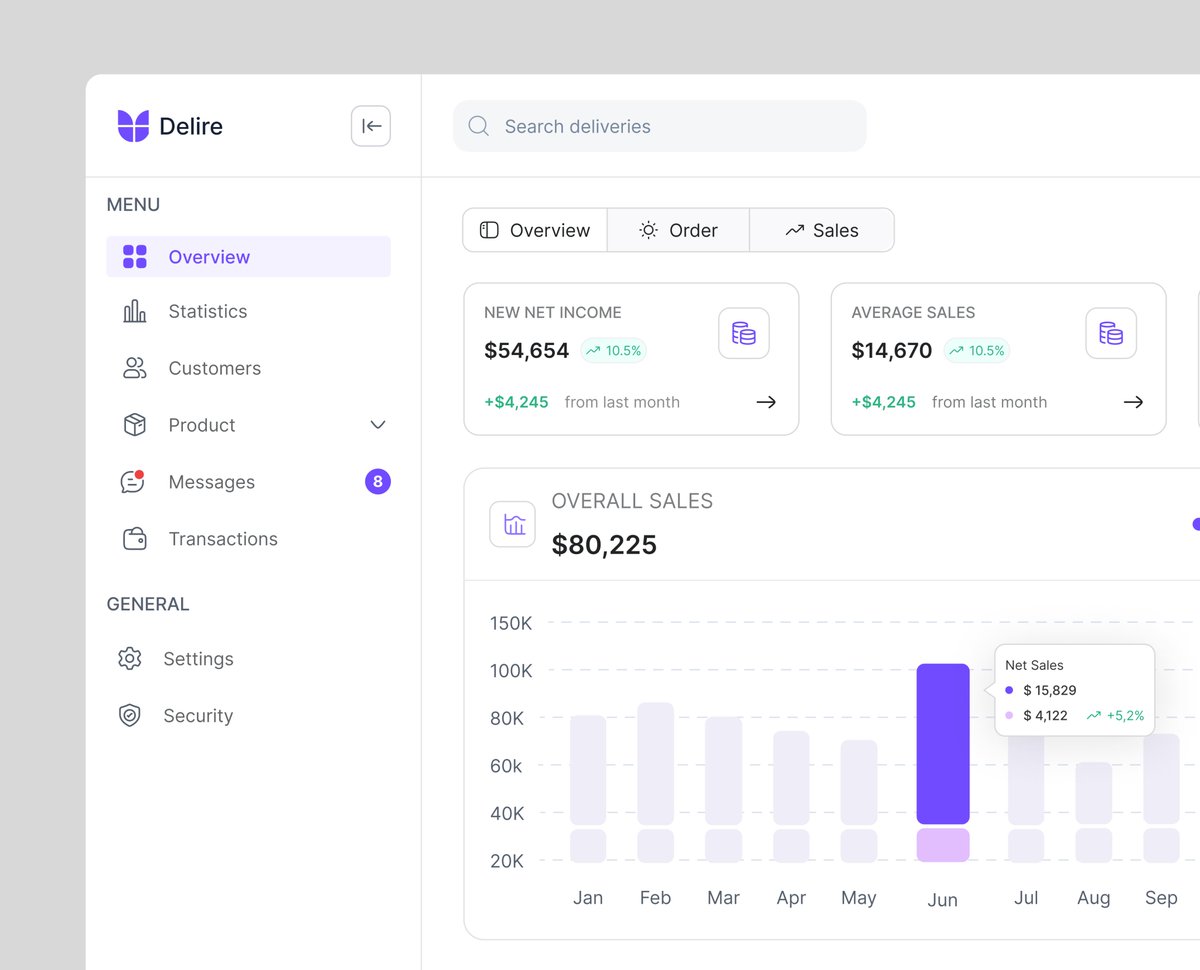
Task: Open the Settings gear icon
Action: (x=129, y=658)
